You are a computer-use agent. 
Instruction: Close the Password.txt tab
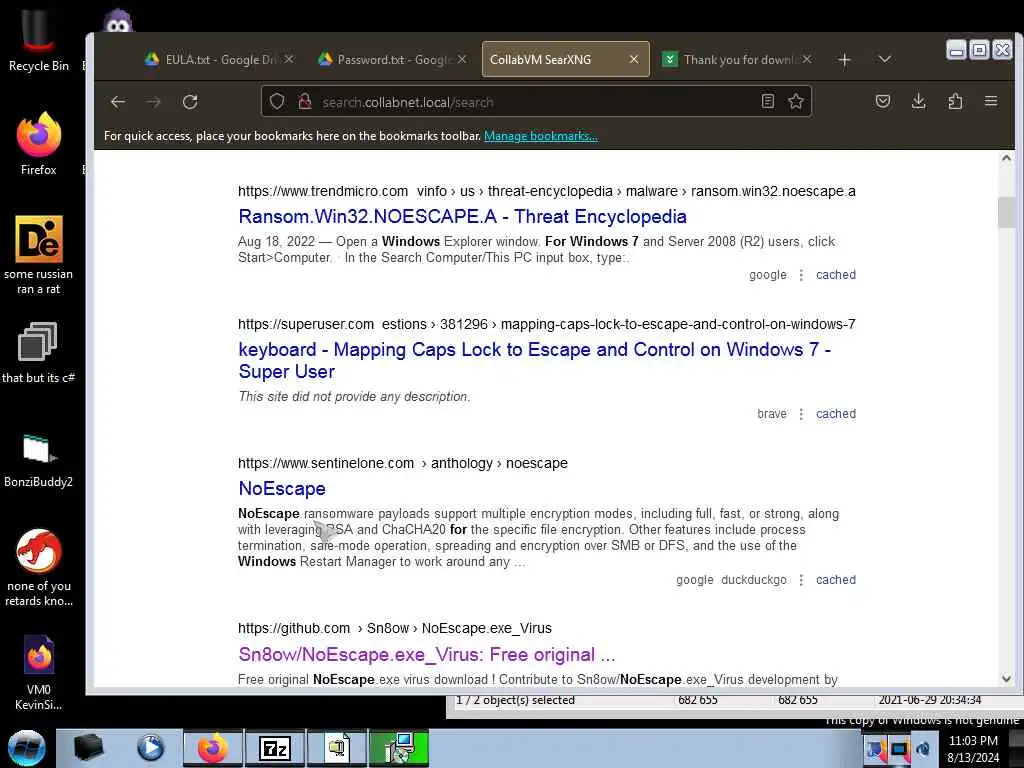tap(462, 59)
